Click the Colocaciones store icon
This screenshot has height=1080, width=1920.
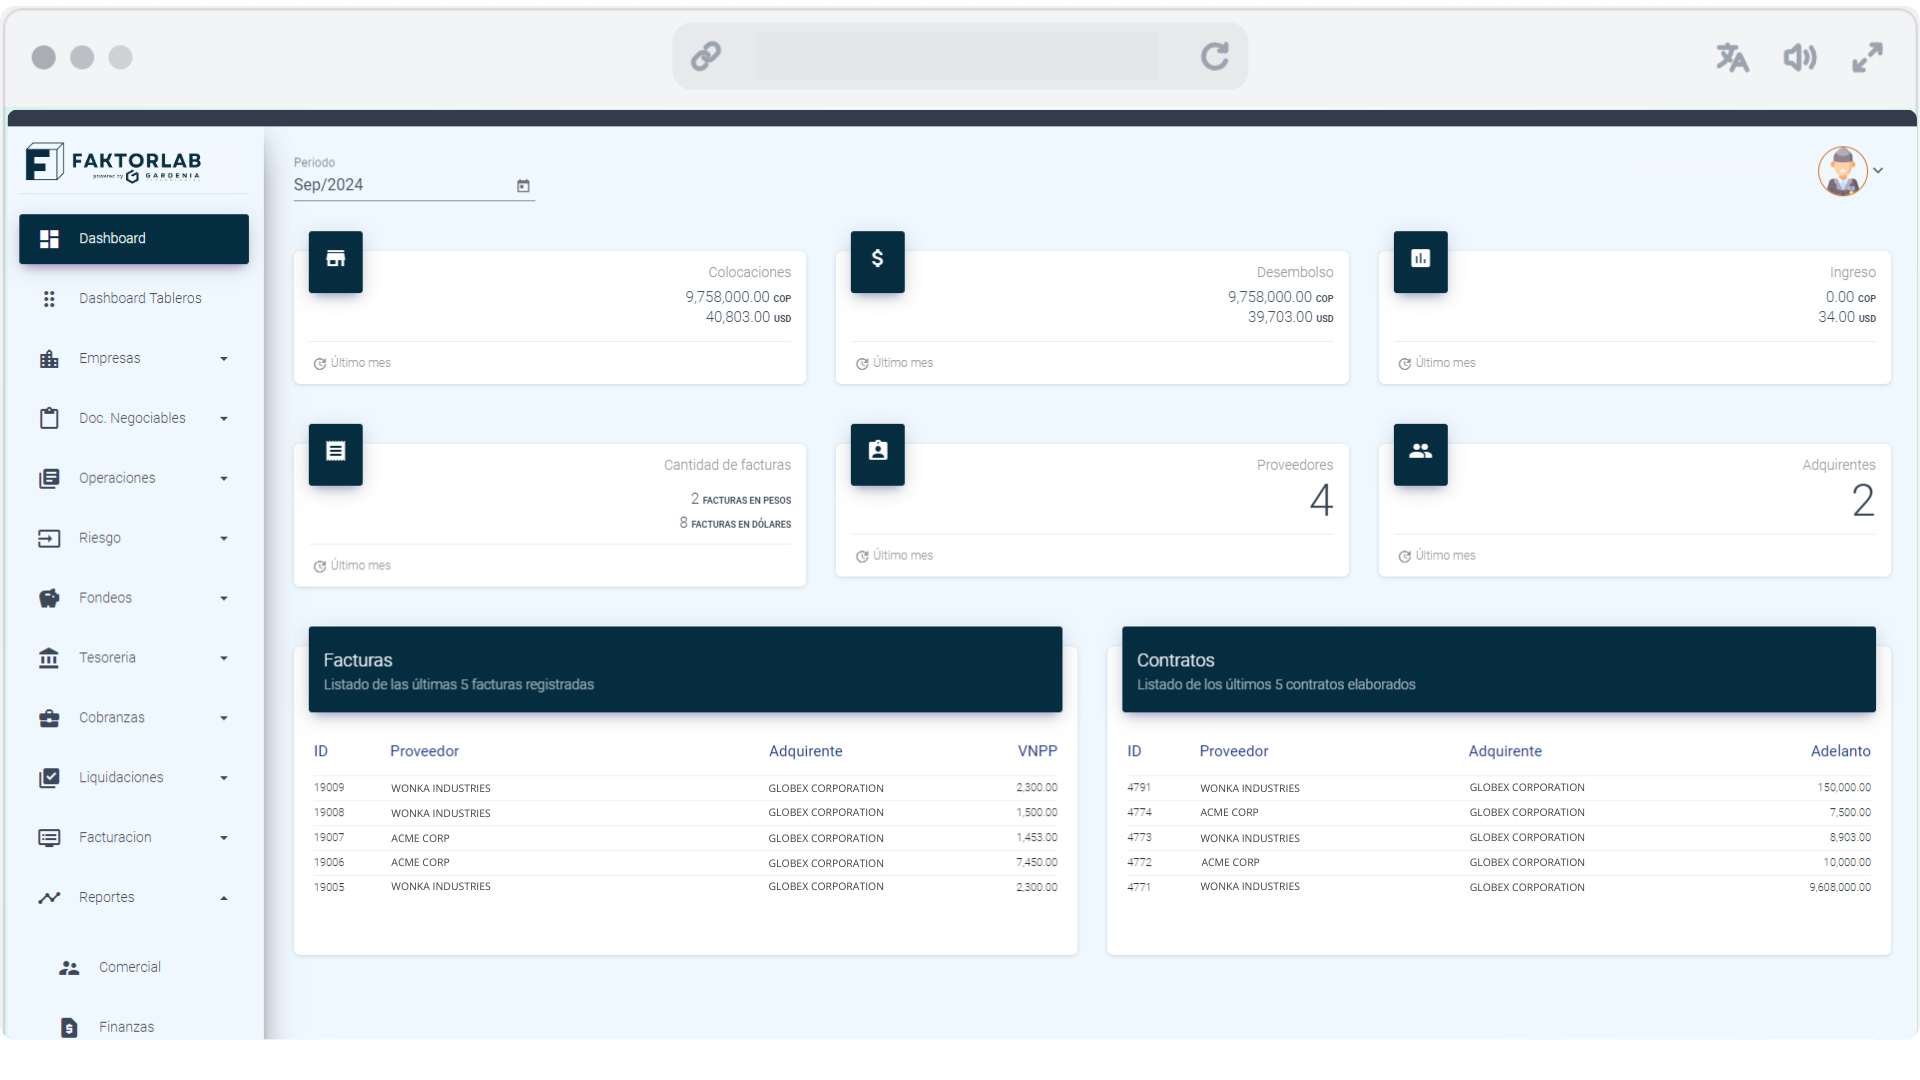(336, 261)
